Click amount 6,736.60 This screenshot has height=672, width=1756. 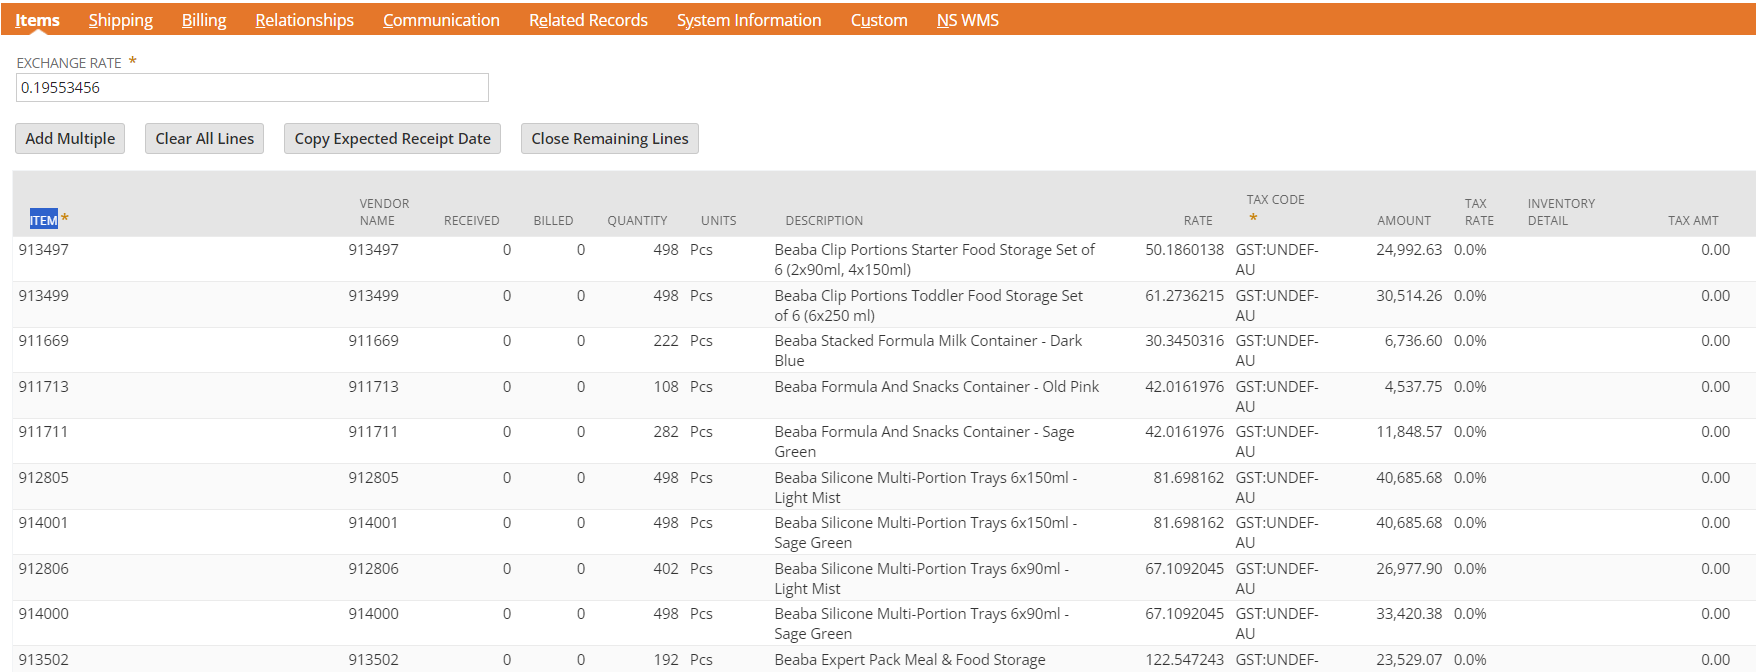(1413, 341)
